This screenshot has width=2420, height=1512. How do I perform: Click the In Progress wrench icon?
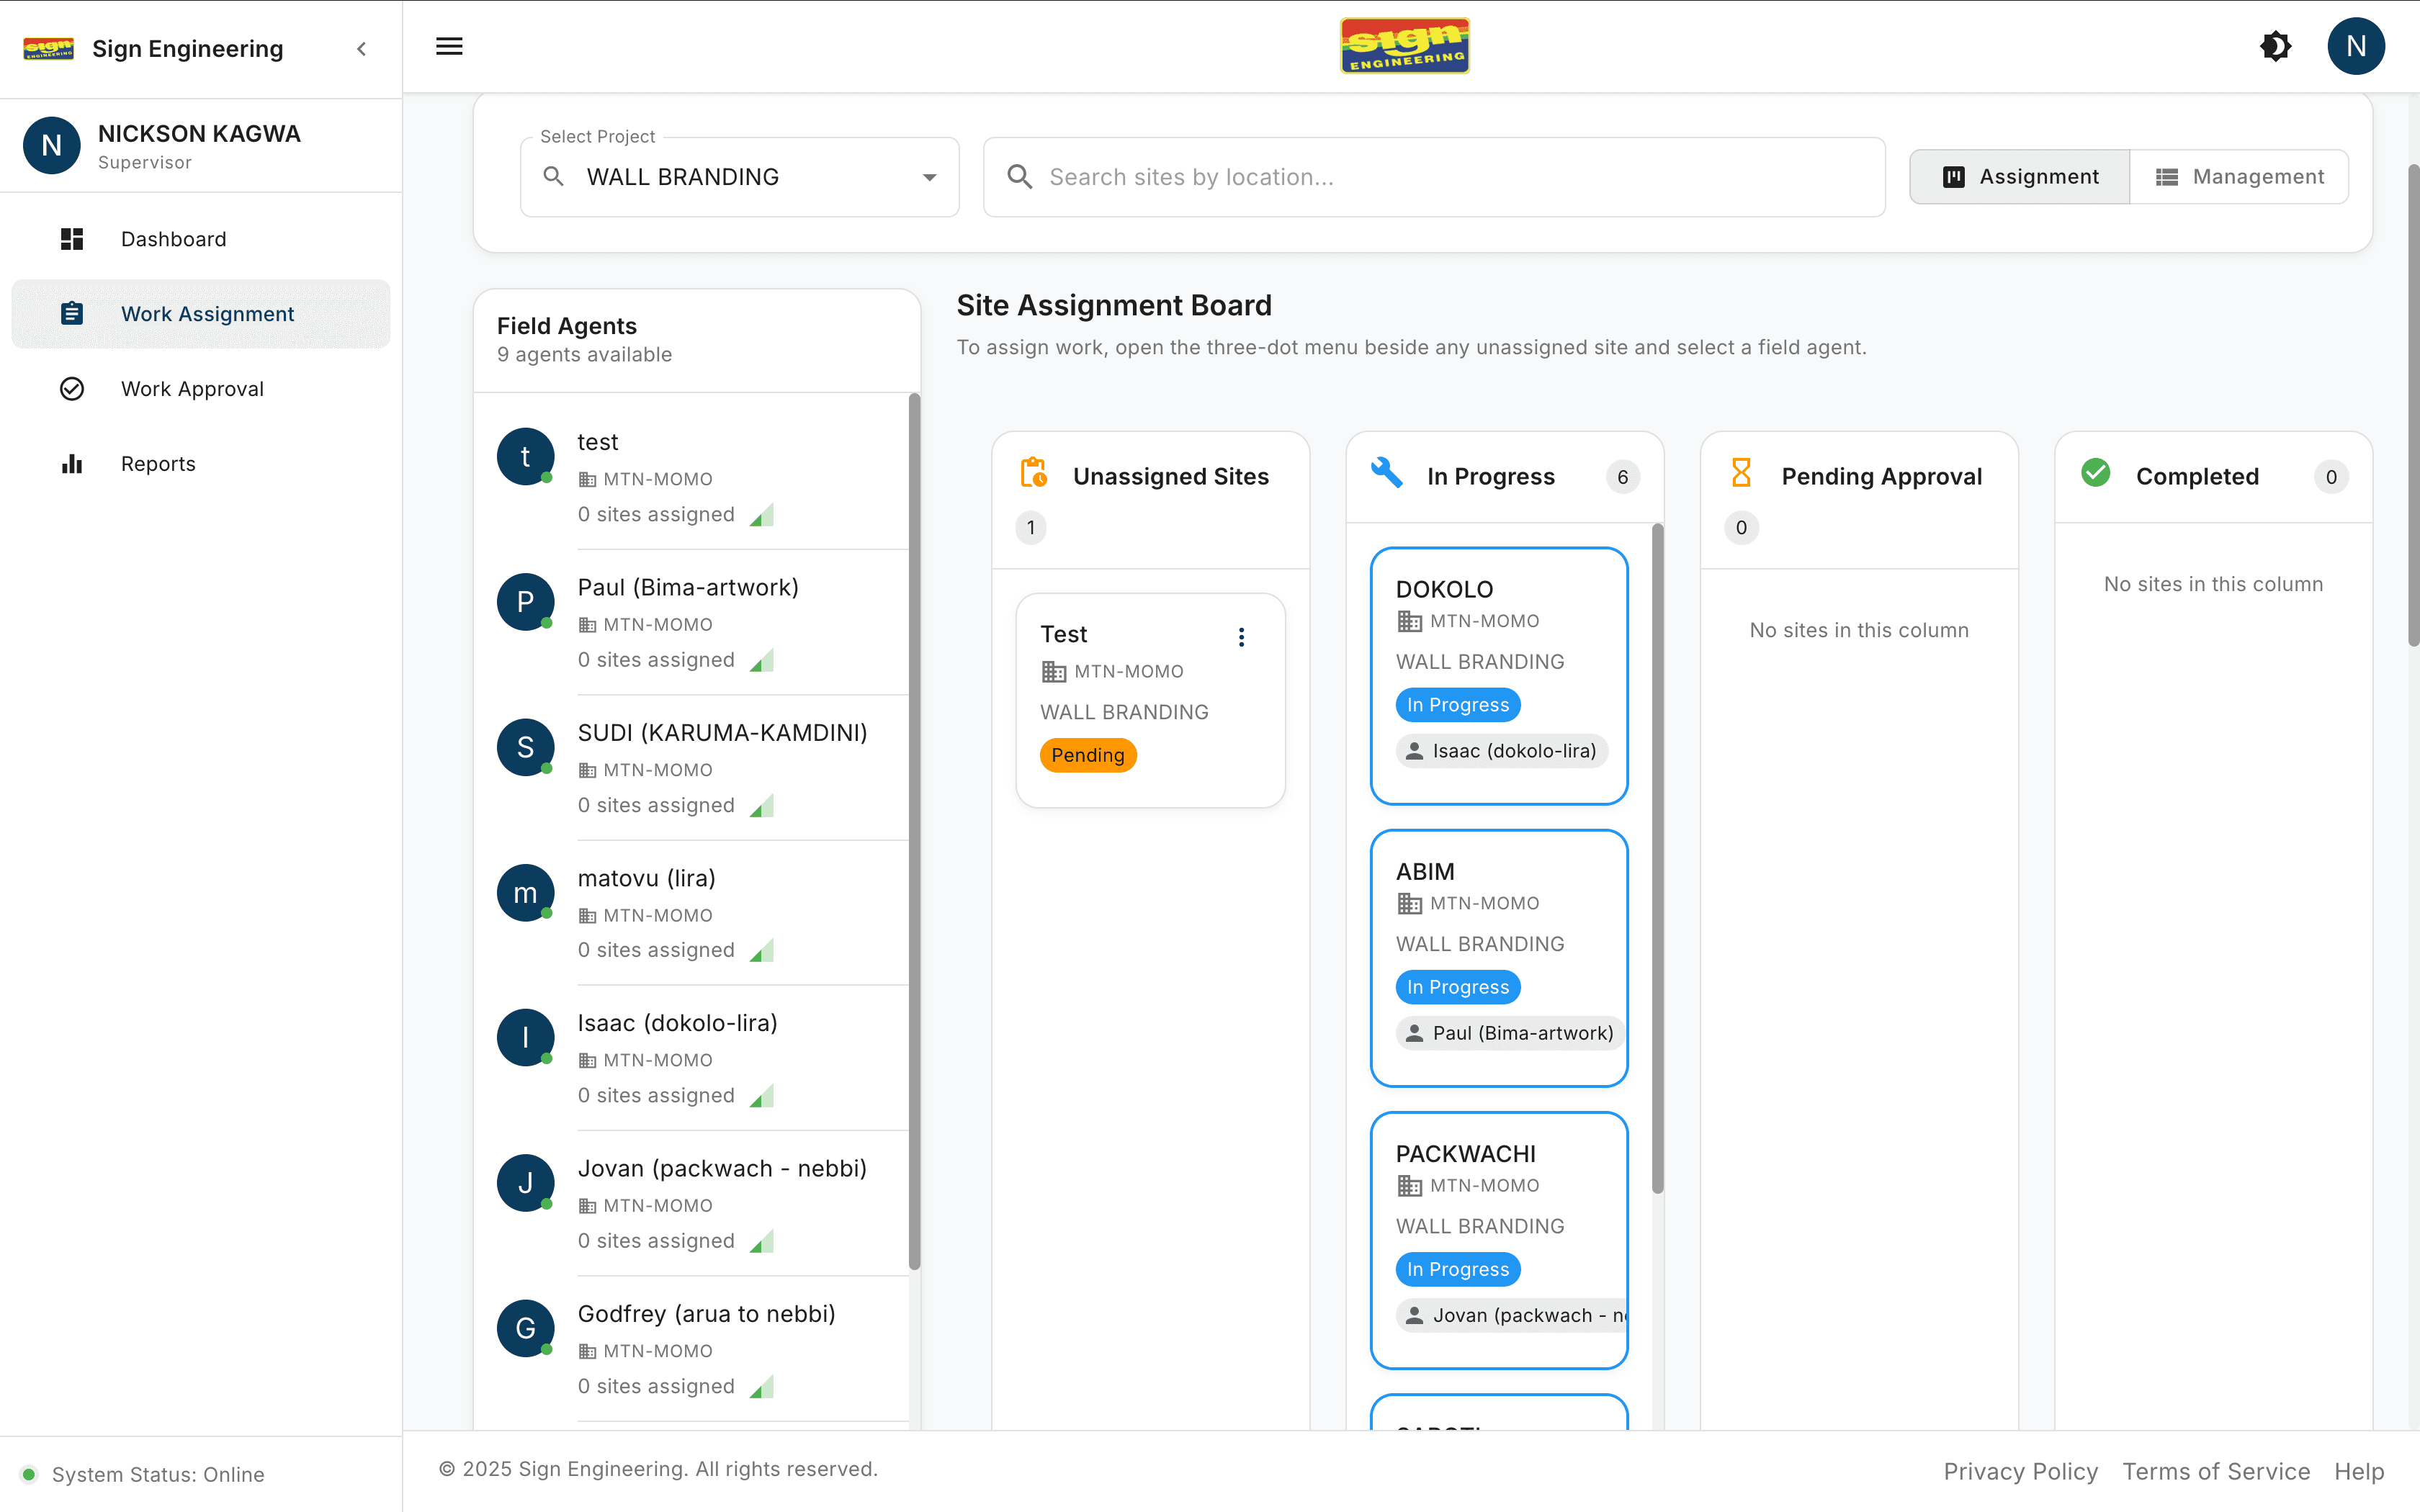click(1386, 472)
